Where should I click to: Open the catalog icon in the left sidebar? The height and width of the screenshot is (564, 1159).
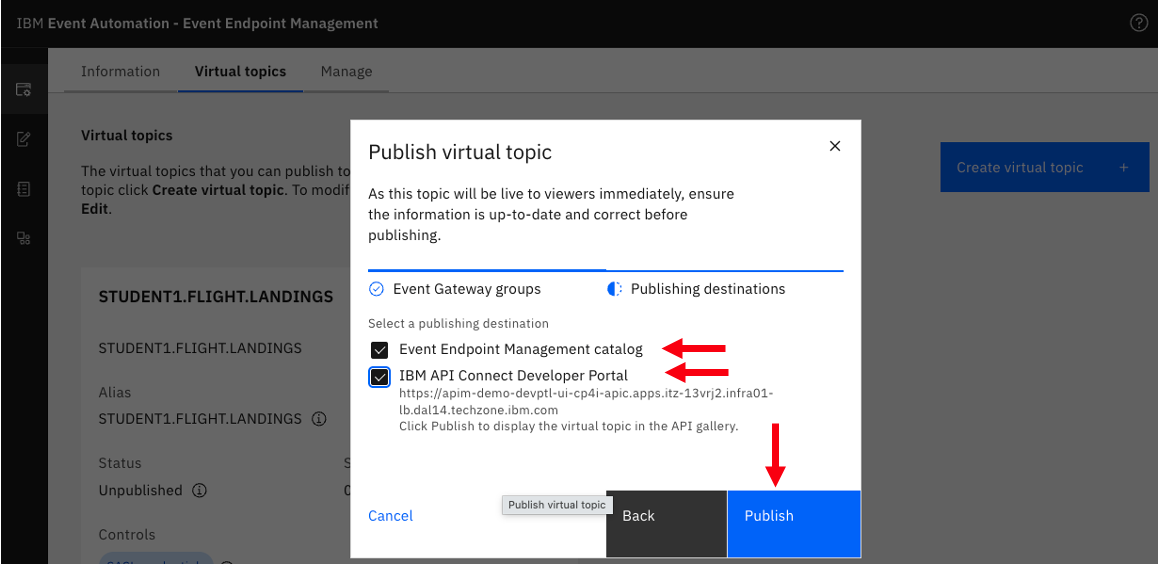(x=24, y=89)
